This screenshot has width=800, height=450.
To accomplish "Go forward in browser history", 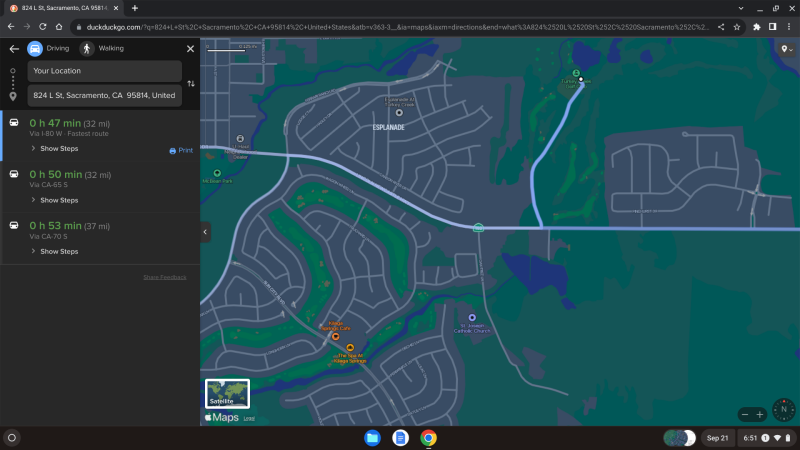I will pyautogui.click(x=27, y=27).
